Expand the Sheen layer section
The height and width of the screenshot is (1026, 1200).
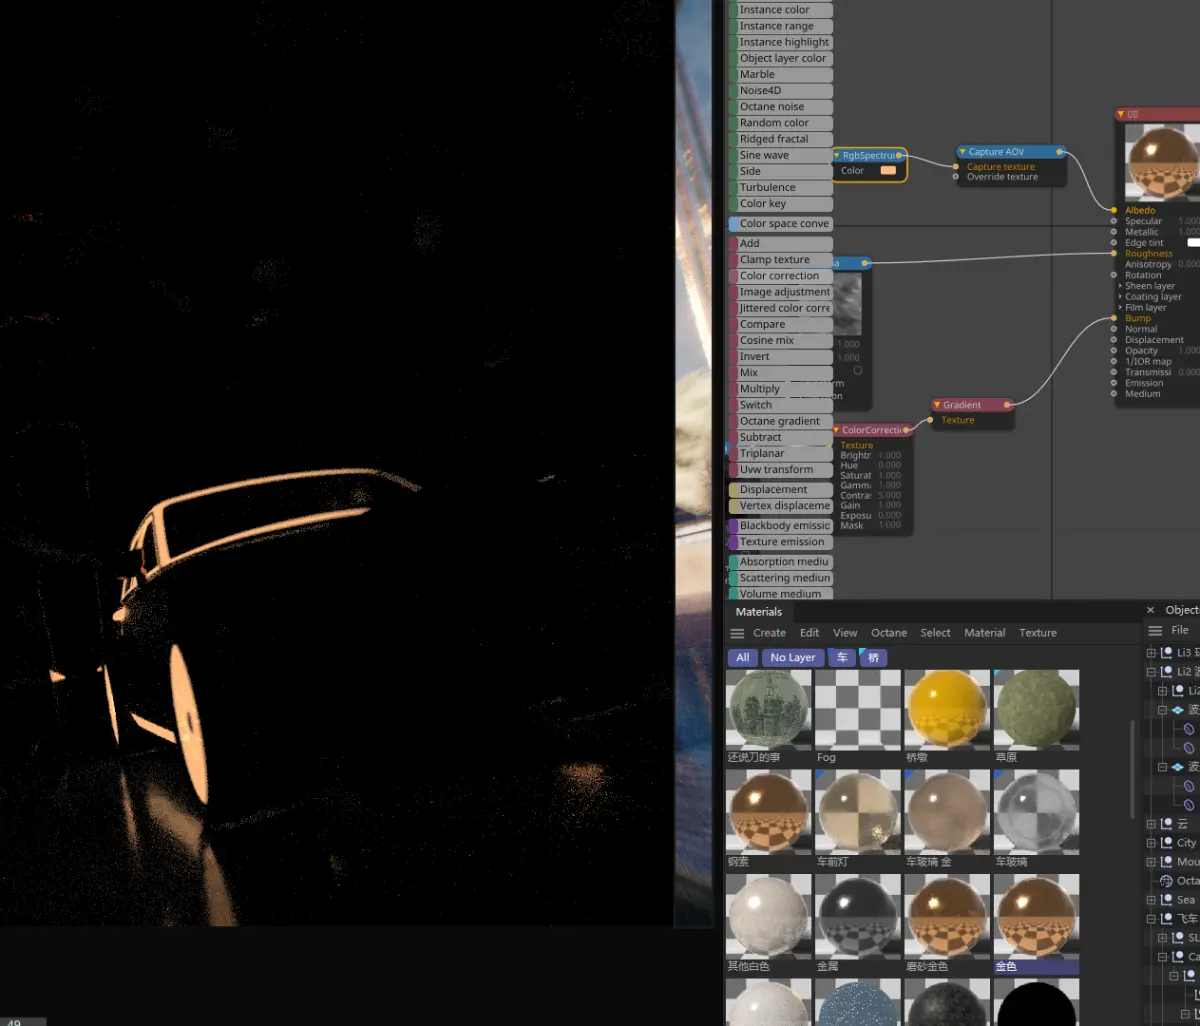point(1120,286)
